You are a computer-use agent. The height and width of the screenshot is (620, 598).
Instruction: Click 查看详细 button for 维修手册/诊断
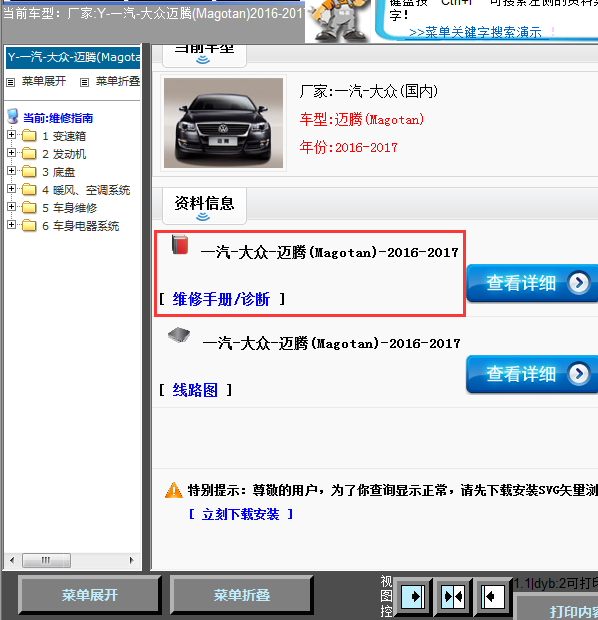pyautogui.click(x=532, y=283)
